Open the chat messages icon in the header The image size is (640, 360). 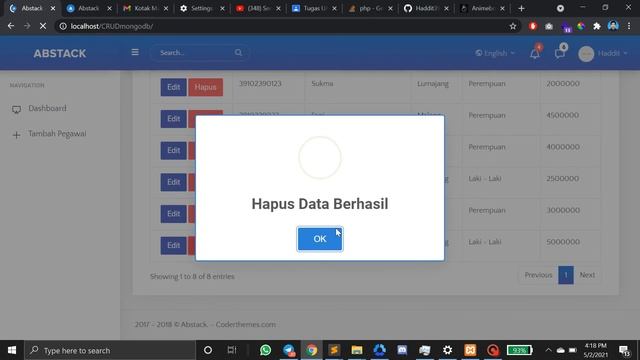[x=560, y=53]
